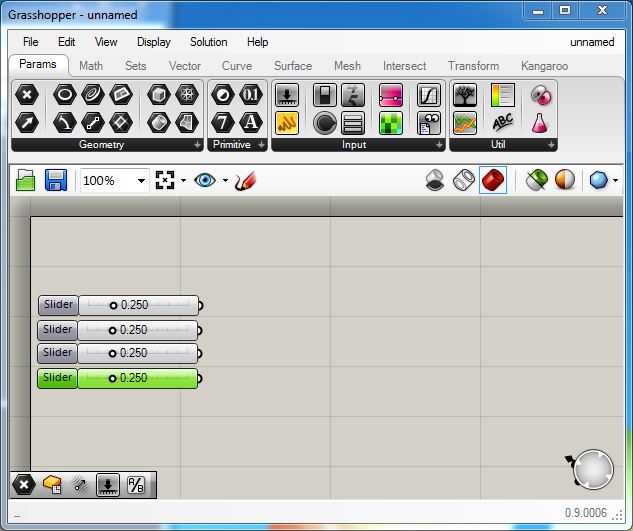Pick the pink flask icon in Util
Image resolution: width=633 pixels, height=531 pixels.
[x=540, y=123]
